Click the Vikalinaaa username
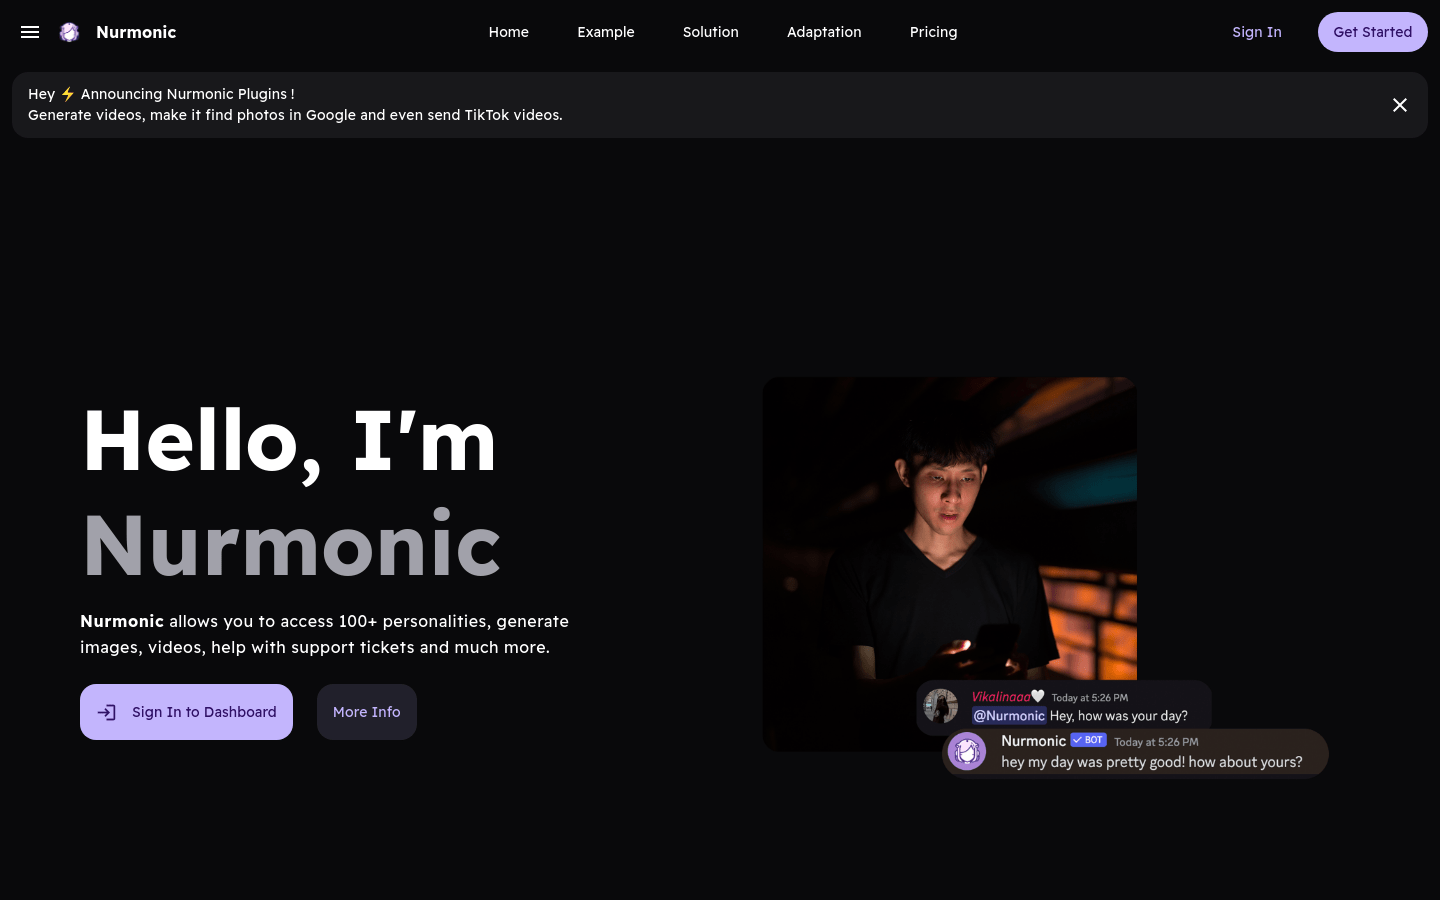Image resolution: width=1440 pixels, height=900 pixels. click(x=1001, y=697)
